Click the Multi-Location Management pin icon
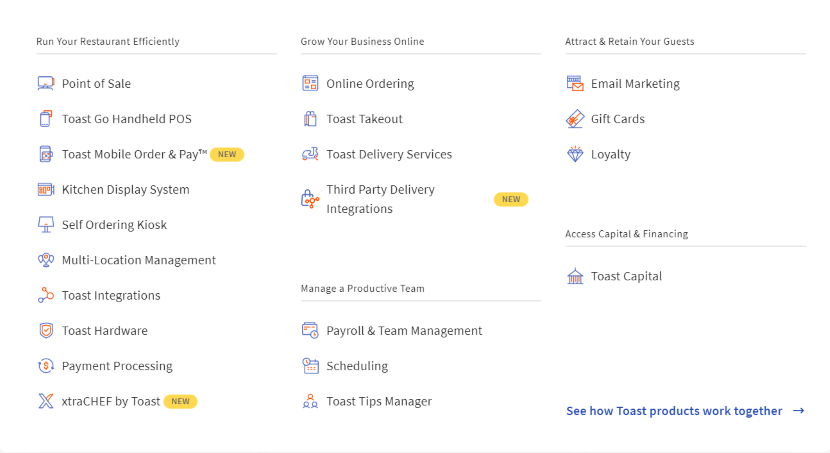The width and height of the screenshot is (830, 453). [x=45, y=260]
